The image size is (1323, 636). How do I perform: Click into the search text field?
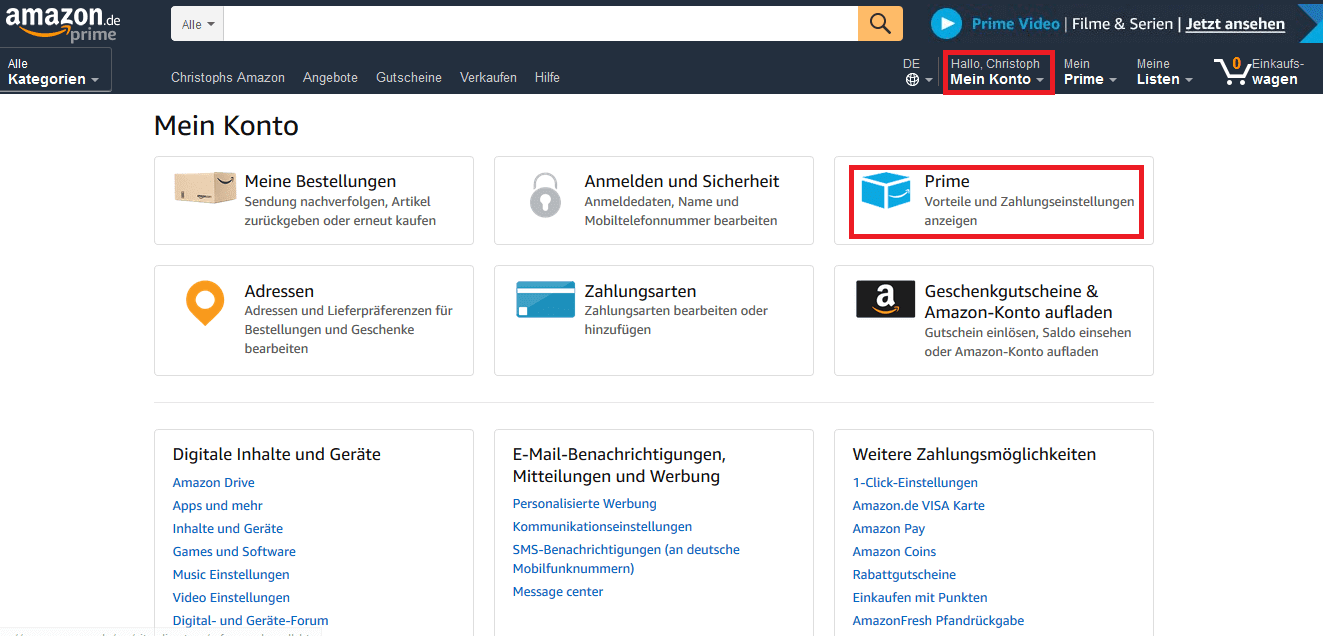(x=540, y=24)
